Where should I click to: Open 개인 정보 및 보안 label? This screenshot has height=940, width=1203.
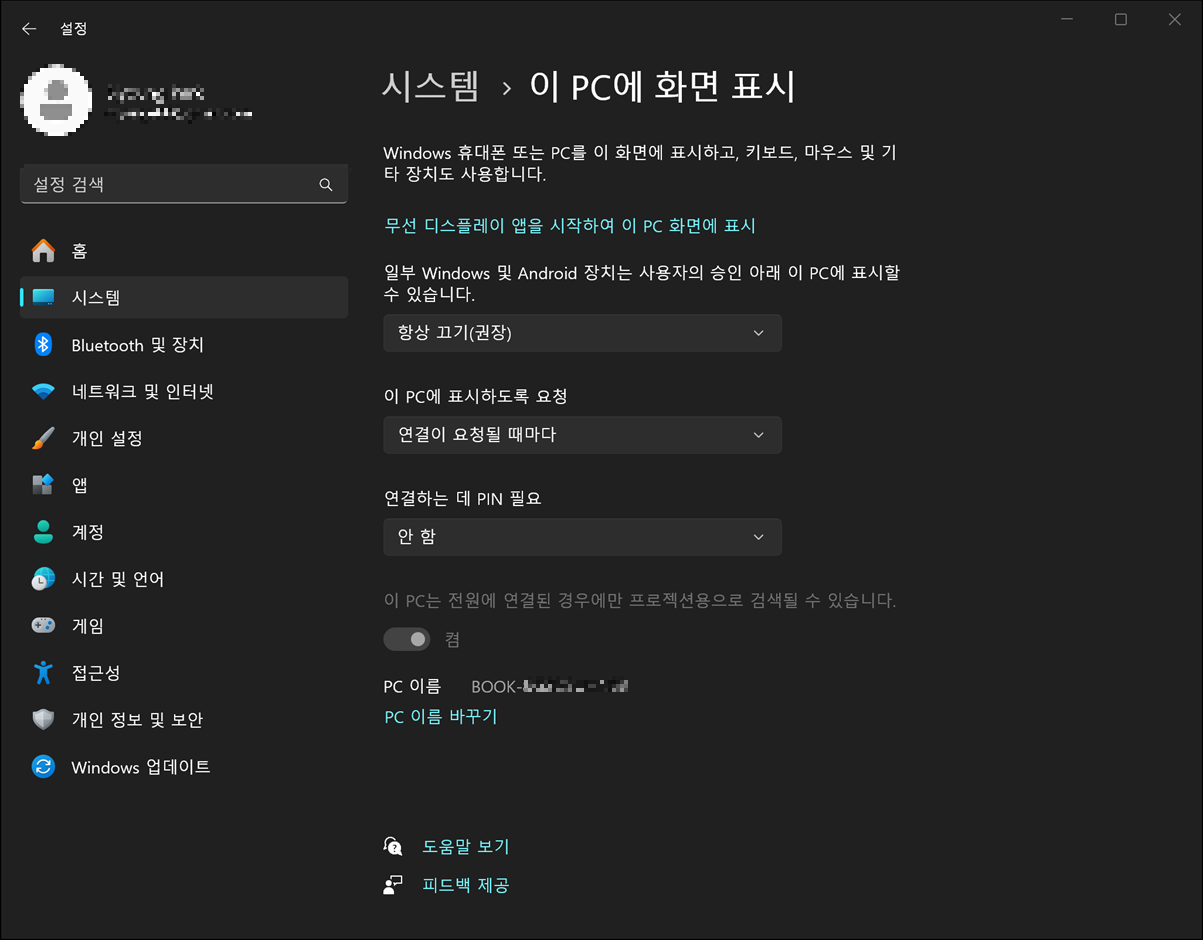click(137, 720)
